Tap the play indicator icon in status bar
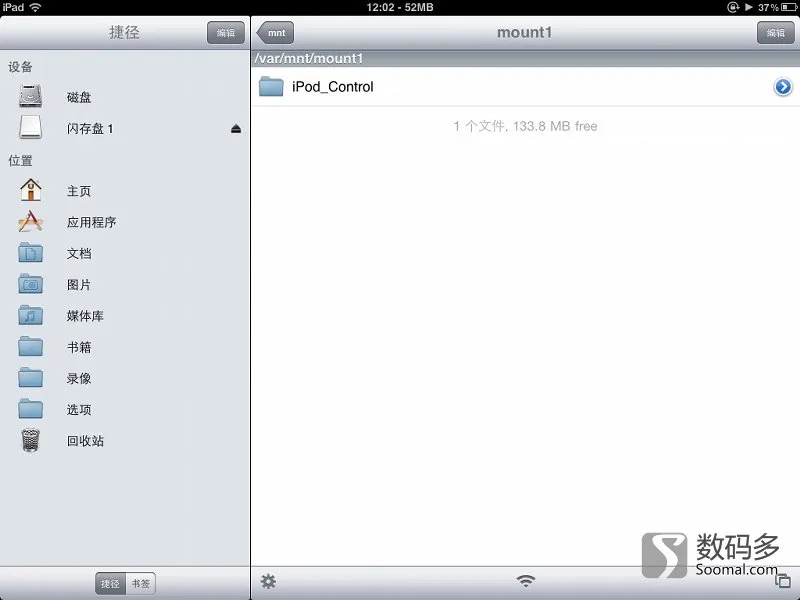 point(748,7)
